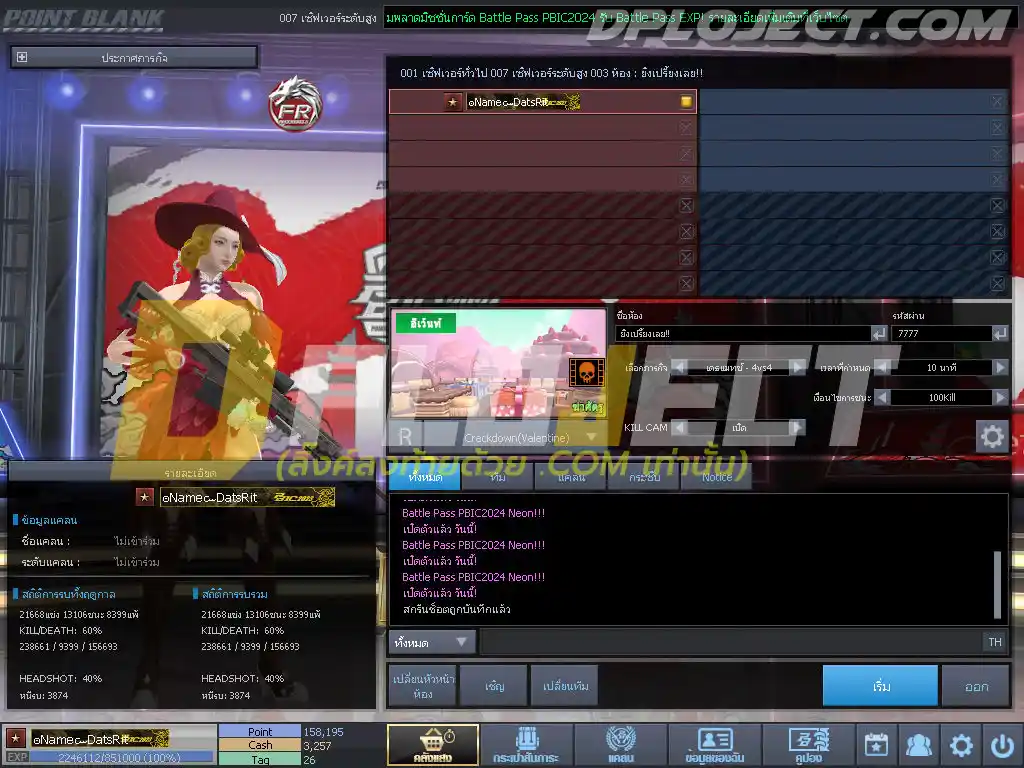Click the blue start game button

pos(880,686)
